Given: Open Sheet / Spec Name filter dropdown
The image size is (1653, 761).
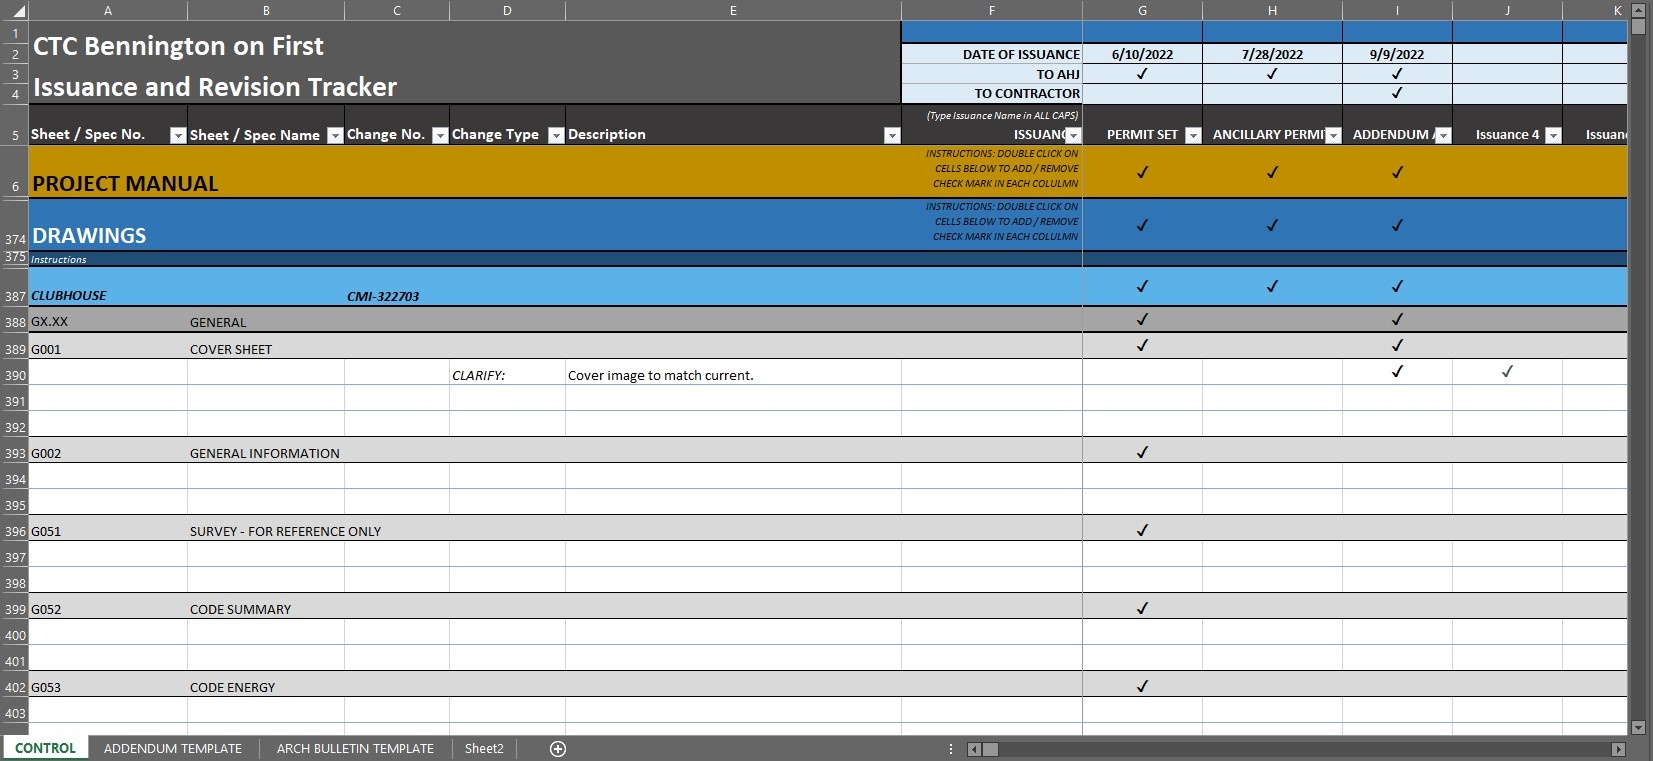Looking at the screenshot, I should (x=335, y=136).
